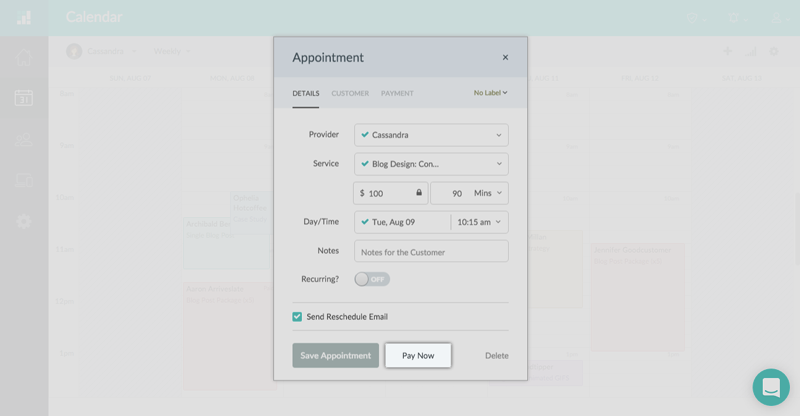Uncheck Send Reschedule Email checkbox
Viewport: 800px width, 416px height.
point(297,316)
